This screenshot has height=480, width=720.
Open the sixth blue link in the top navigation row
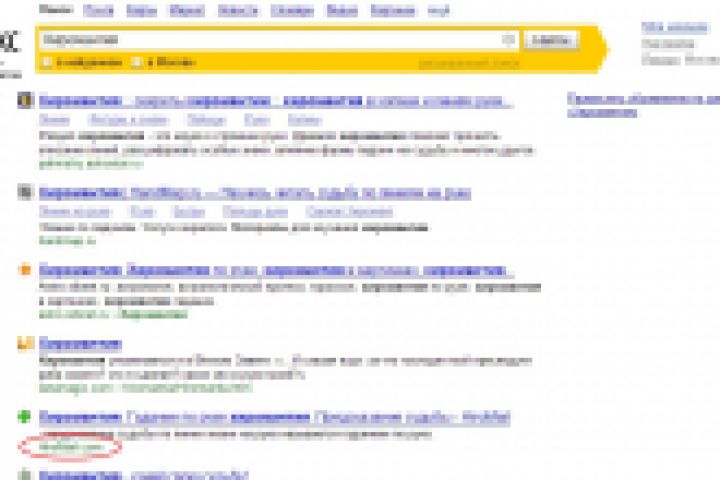point(342,11)
